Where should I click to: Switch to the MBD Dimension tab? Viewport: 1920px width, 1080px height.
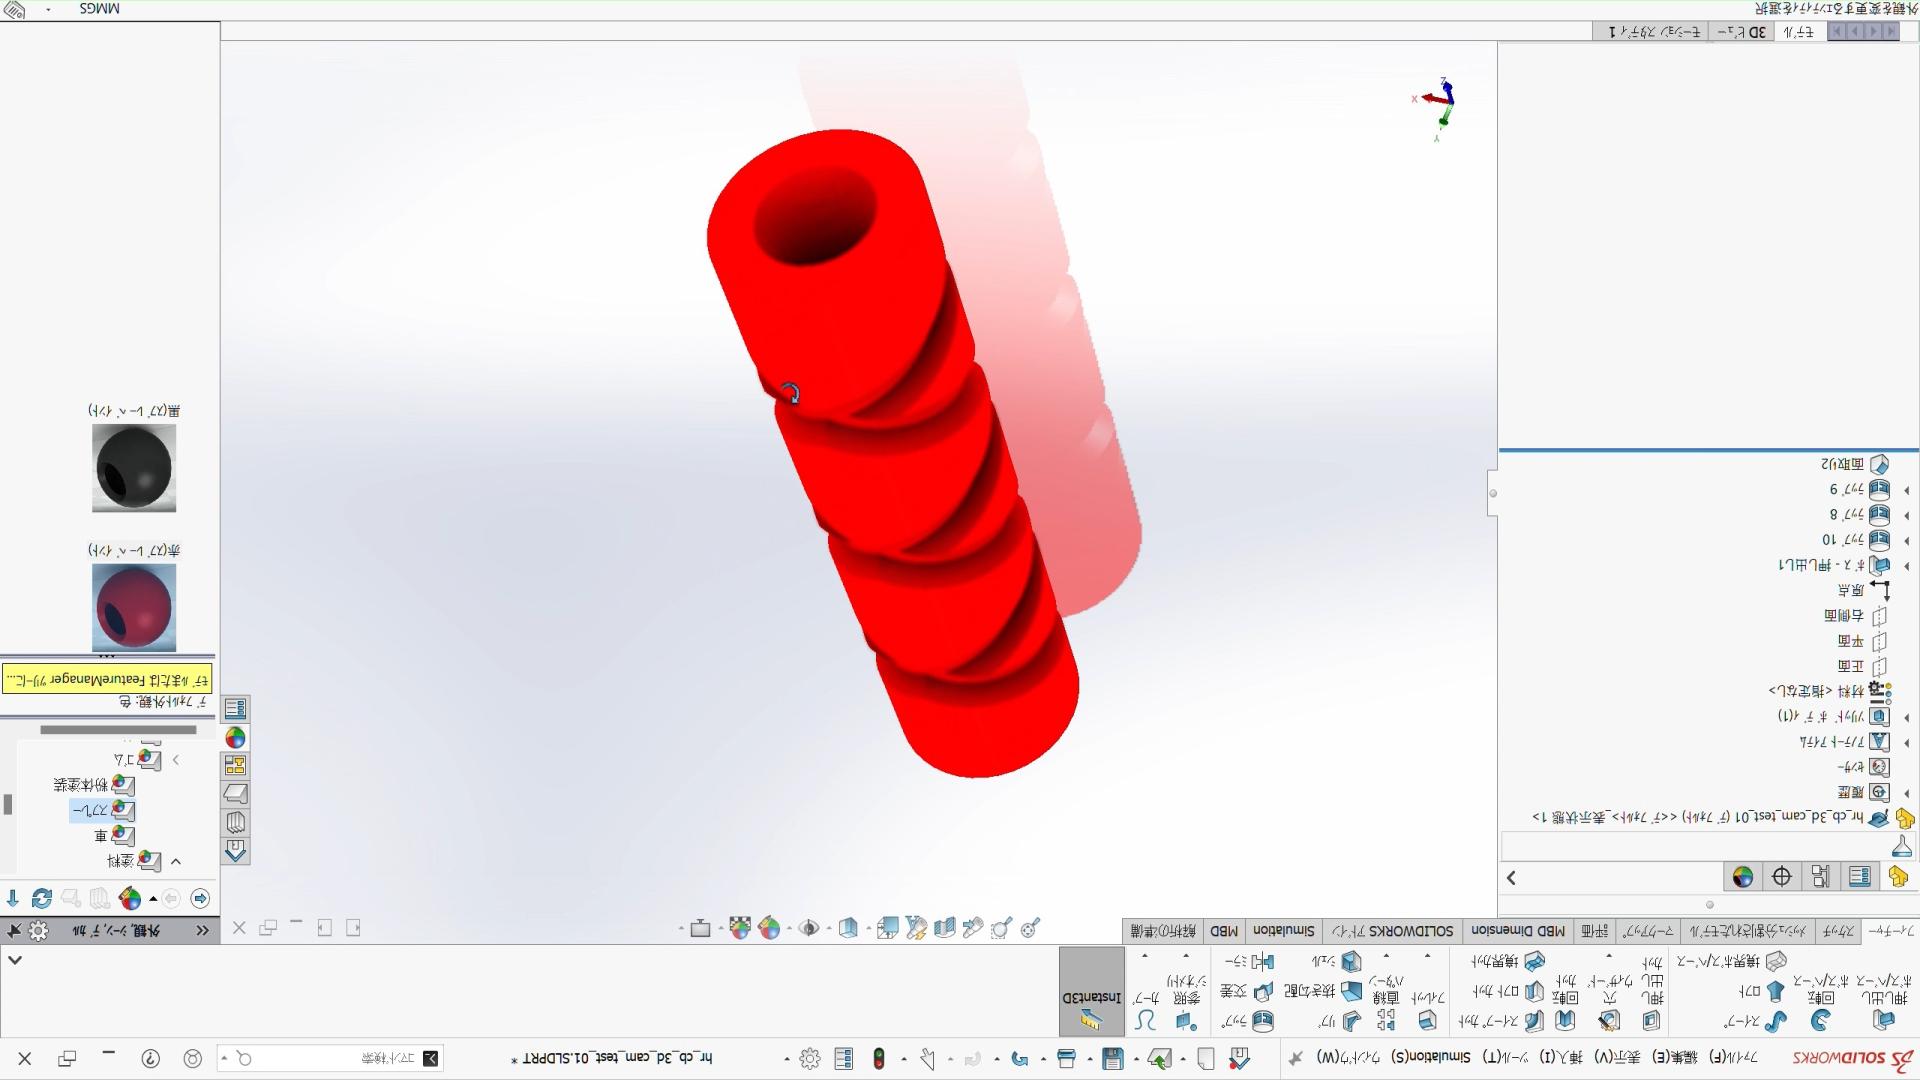pyautogui.click(x=1518, y=931)
